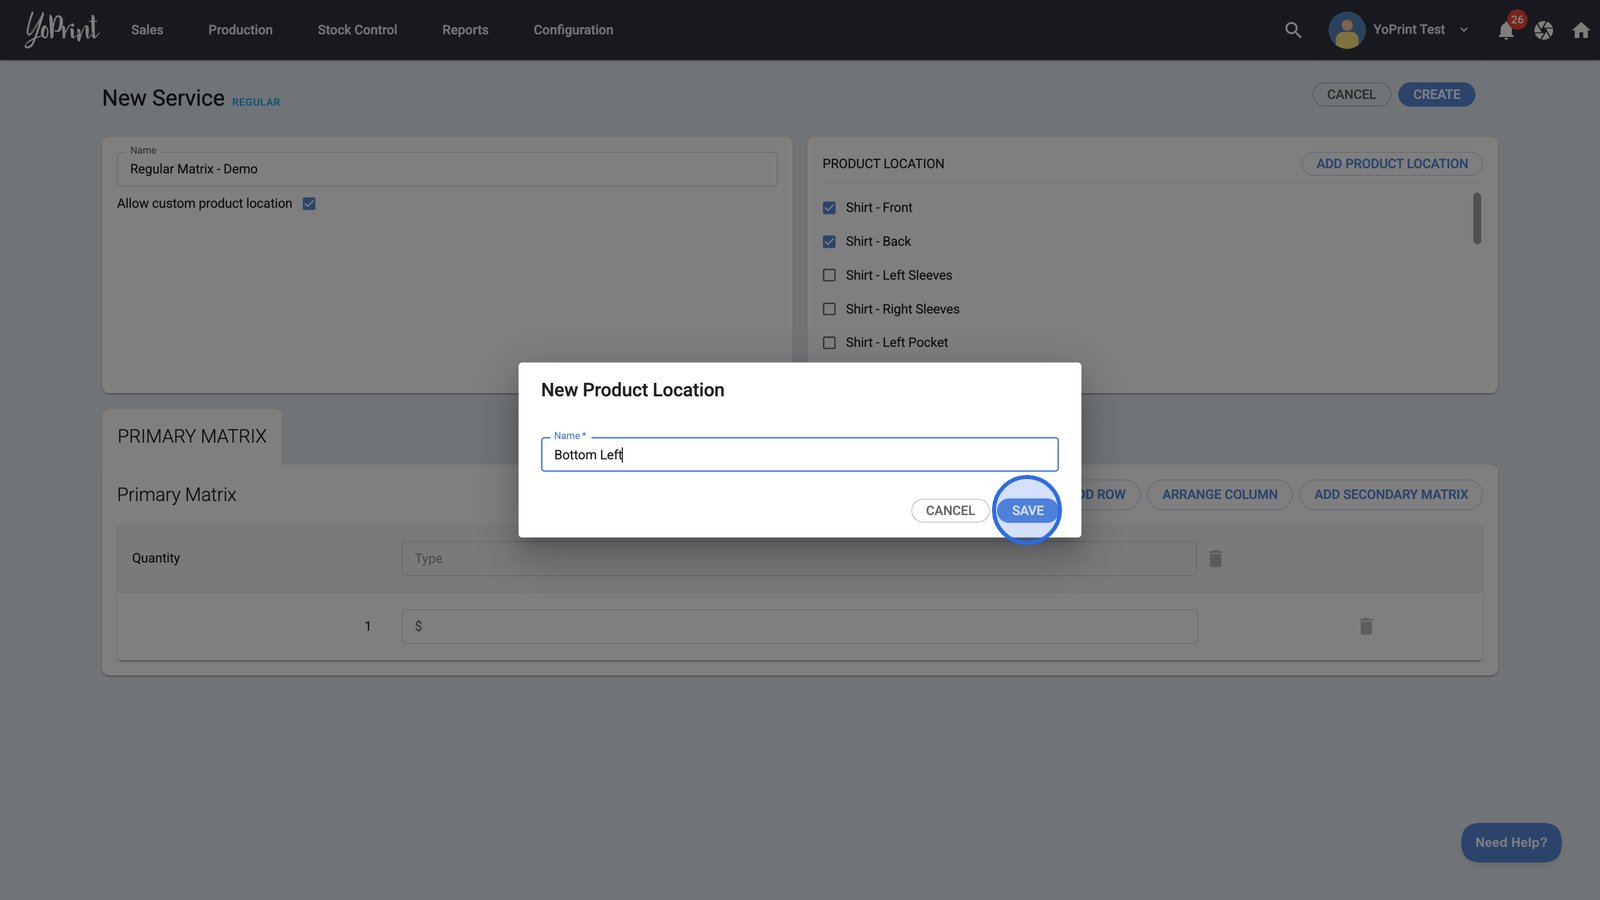Open the Configuration menu
The image size is (1600, 900).
(573, 30)
